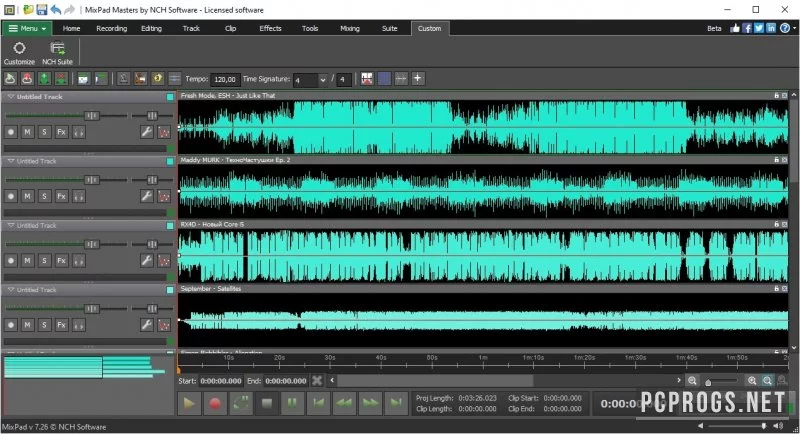800x434 pixels.
Task: Open the help question mark icon
Action: tap(785, 28)
